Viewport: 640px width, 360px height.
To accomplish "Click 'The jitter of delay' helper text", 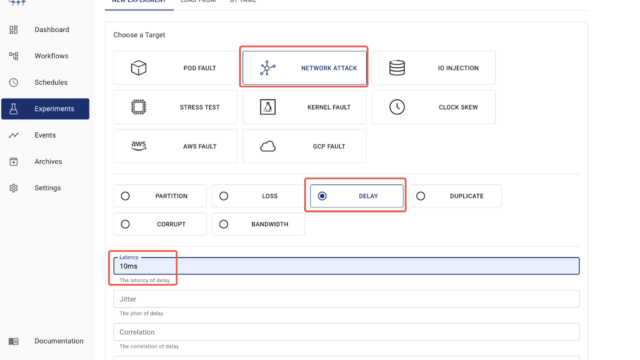I will pyautogui.click(x=141, y=313).
